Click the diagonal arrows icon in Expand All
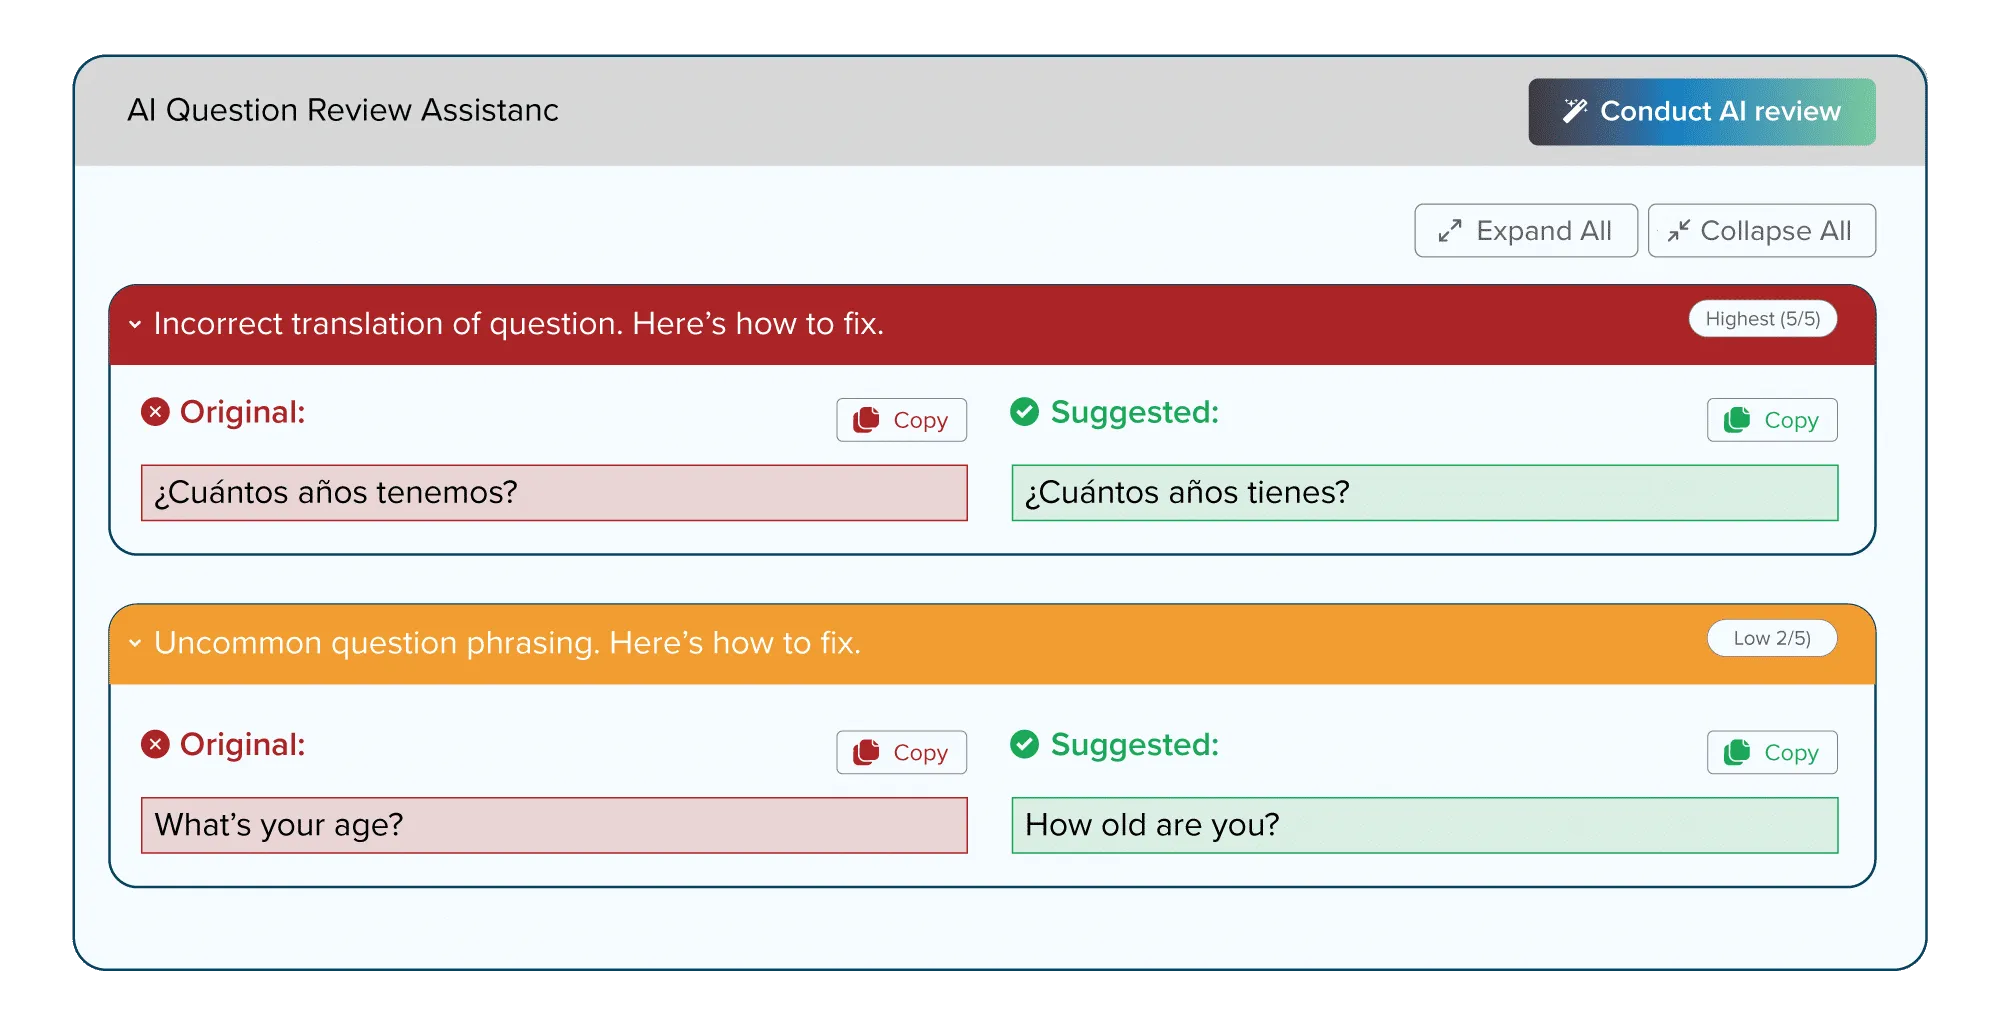The height and width of the screenshot is (1026, 2000). pos(1448,230)
